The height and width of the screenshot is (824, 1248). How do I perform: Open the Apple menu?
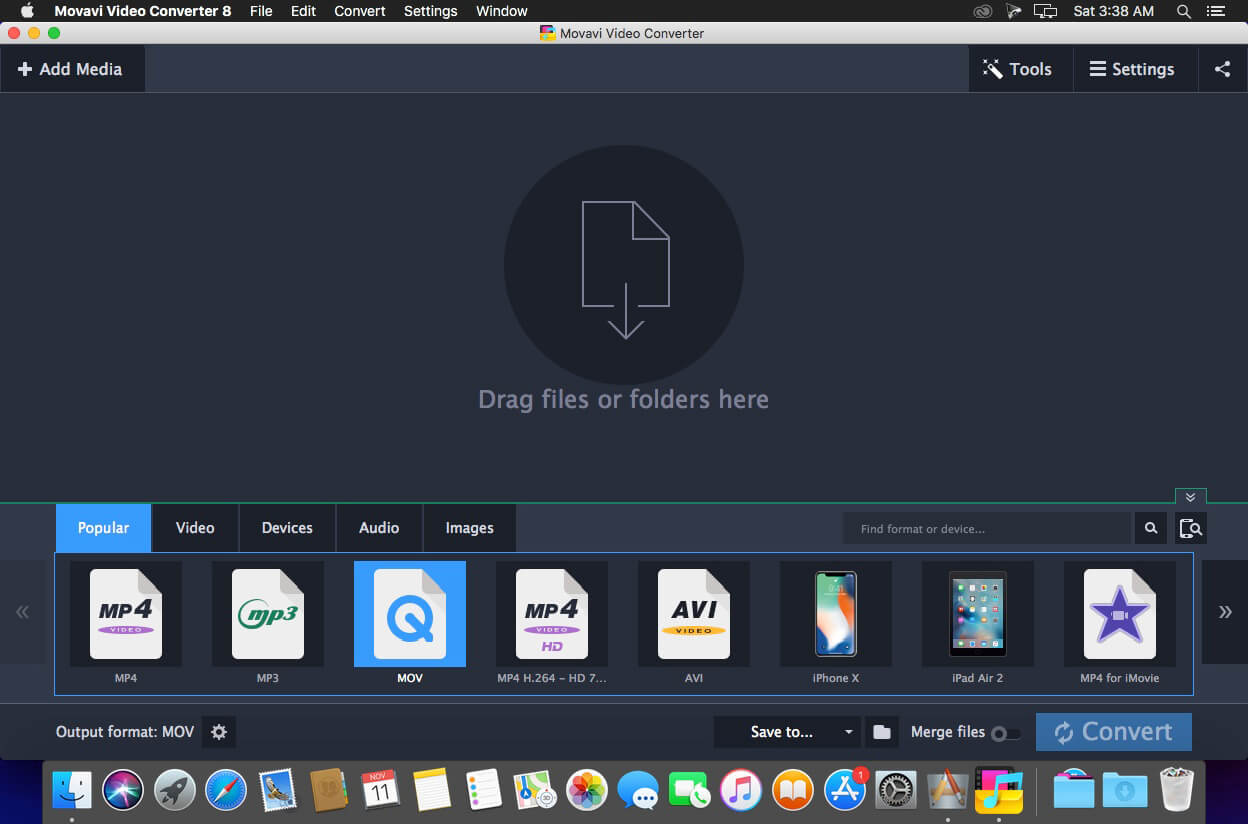(27, 11)
